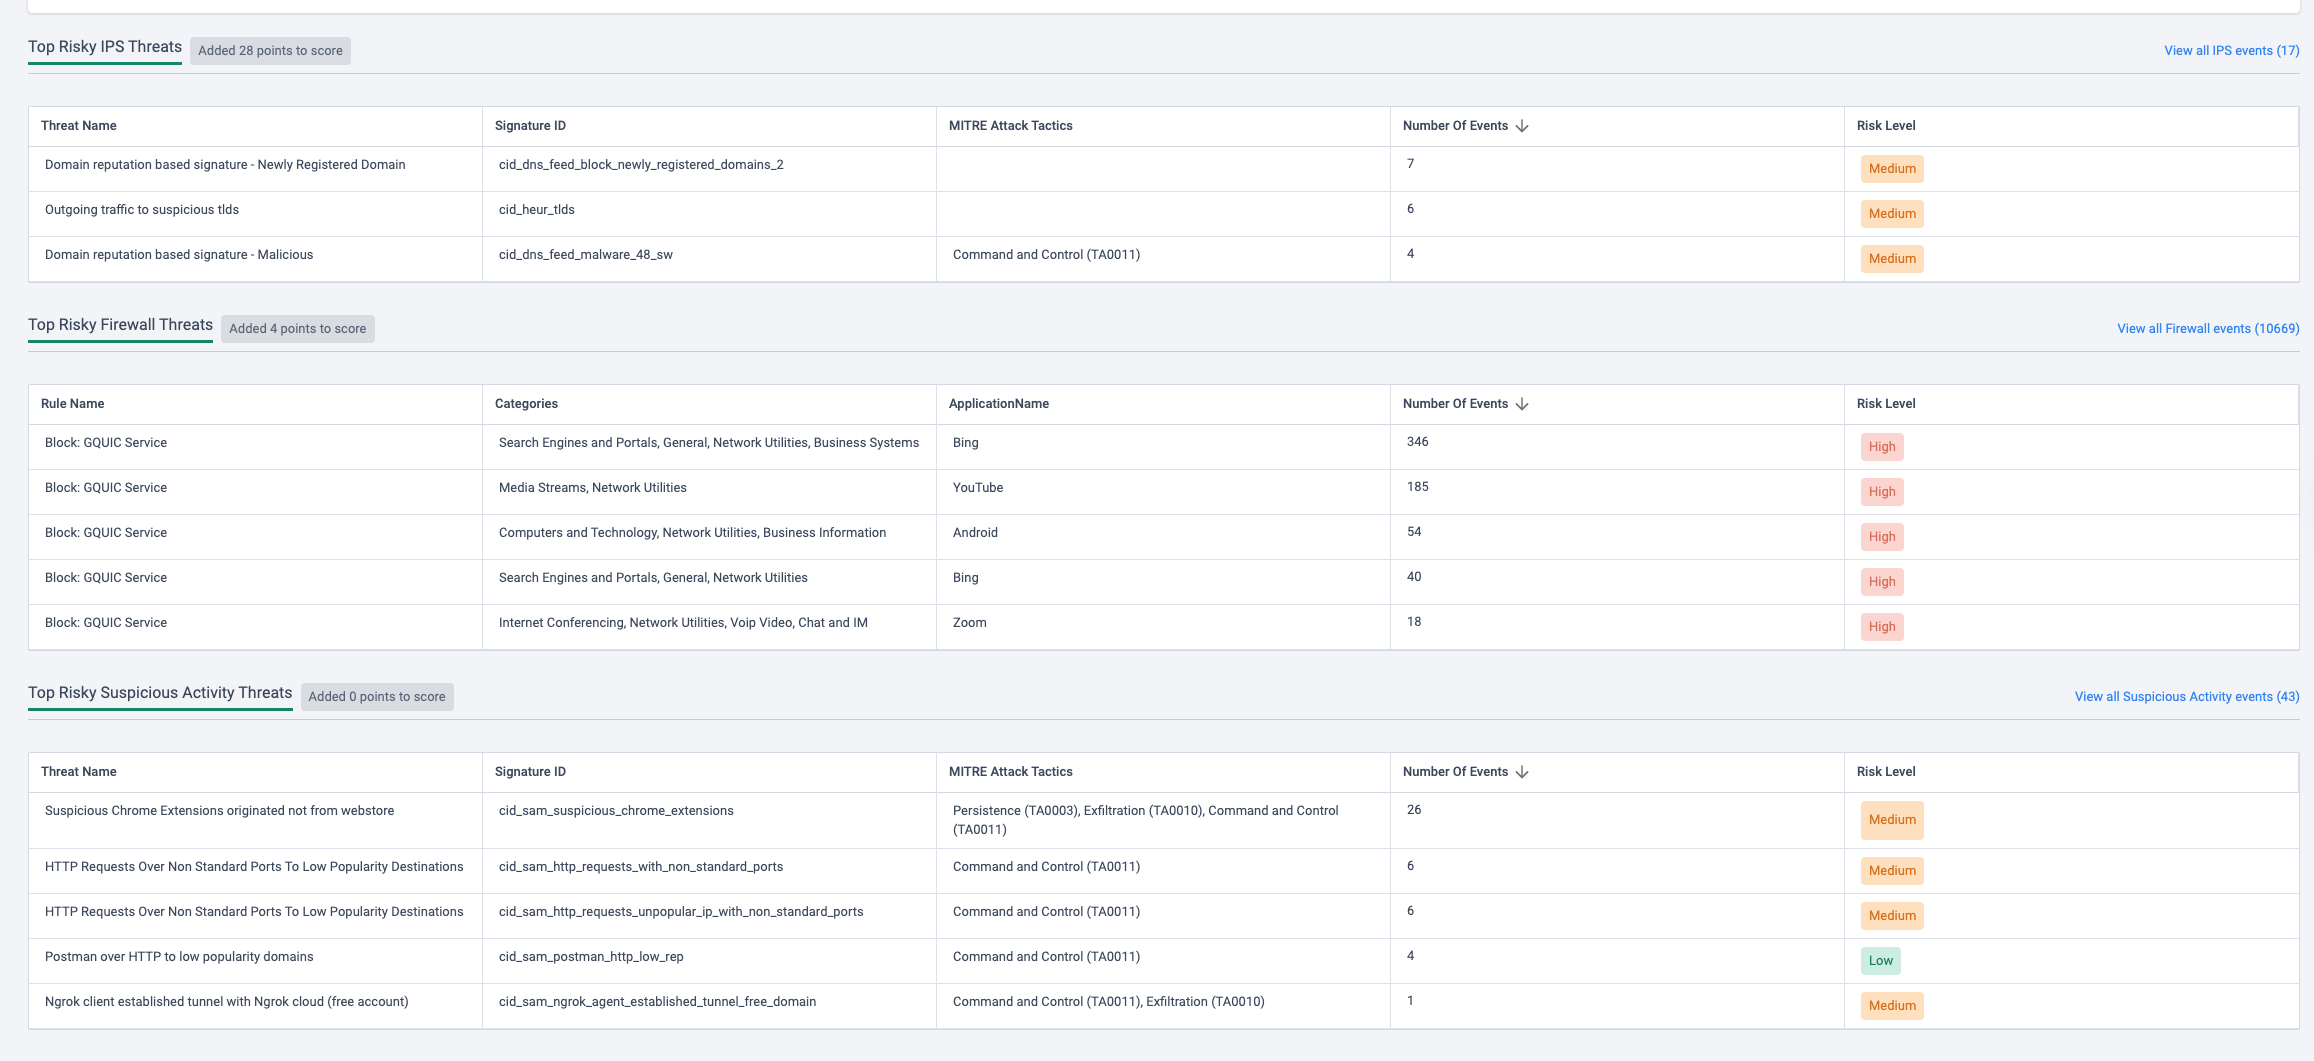Click Medium badge for Newly Registered Domain row
Screen dimensions: 2314x1061
point(1892,169)
